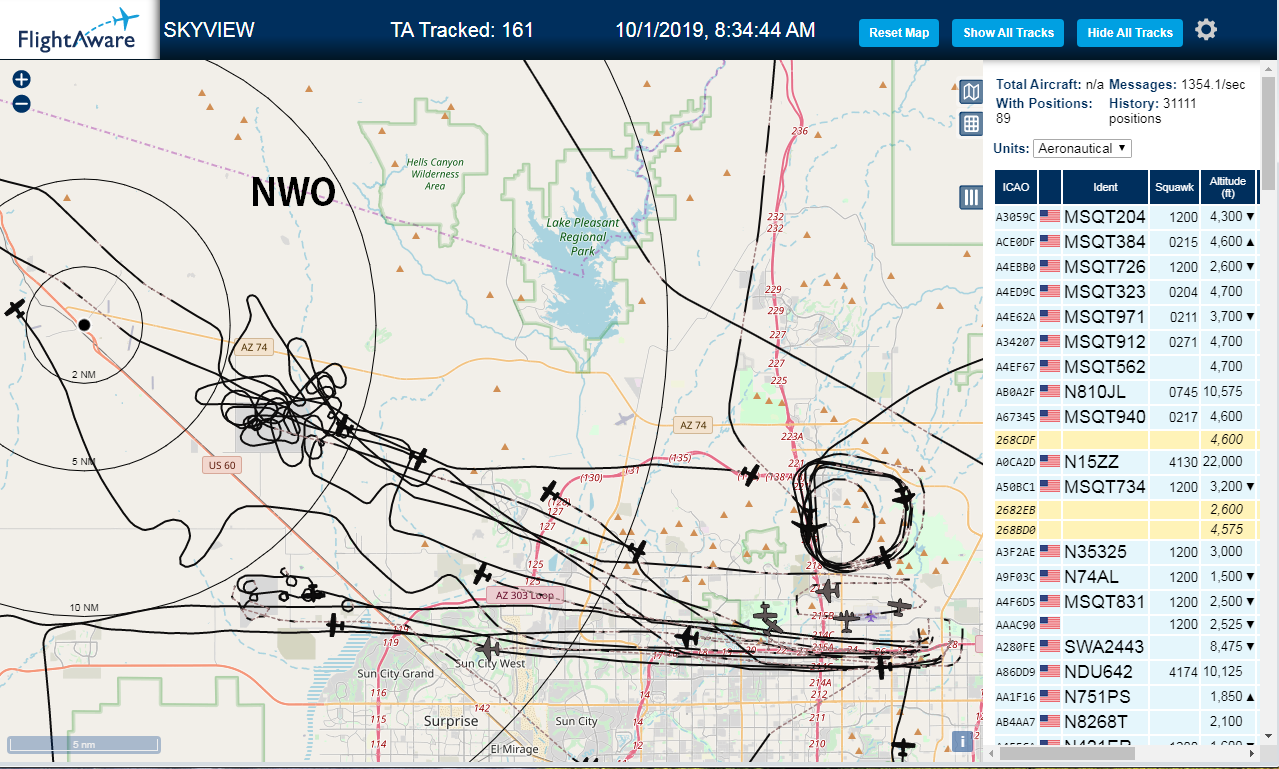This screenshot has height=769, width=1279.
Task: Click the blue info 'i' icon on map
Action: click(x=962, y=741)
